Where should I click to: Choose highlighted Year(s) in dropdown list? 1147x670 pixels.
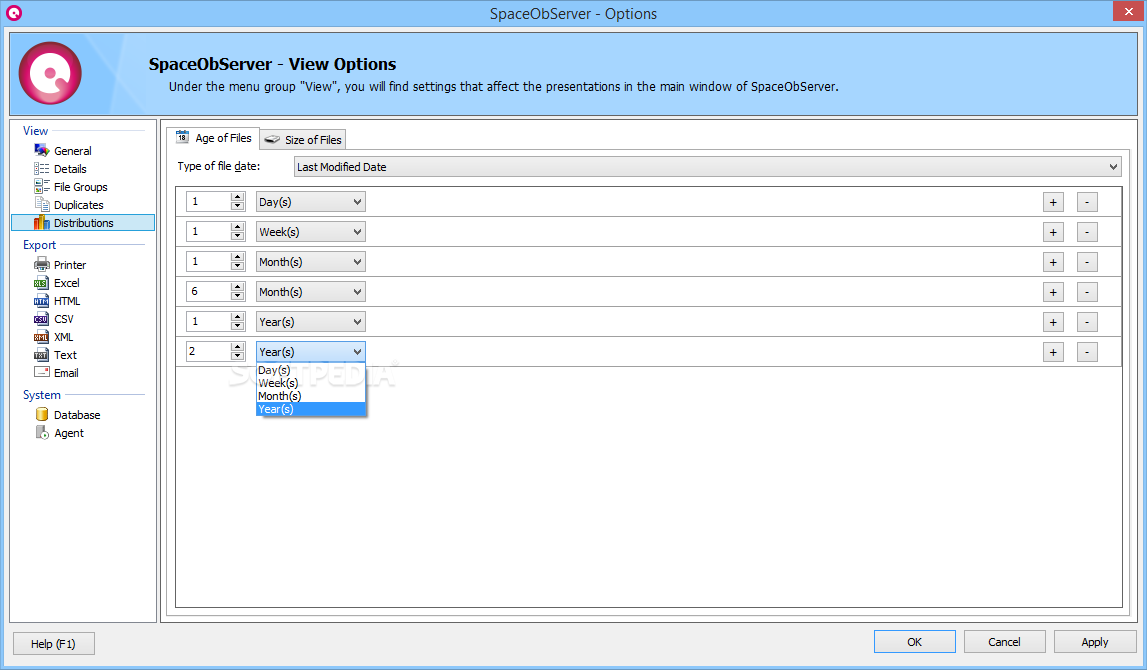tap(310, 409)
